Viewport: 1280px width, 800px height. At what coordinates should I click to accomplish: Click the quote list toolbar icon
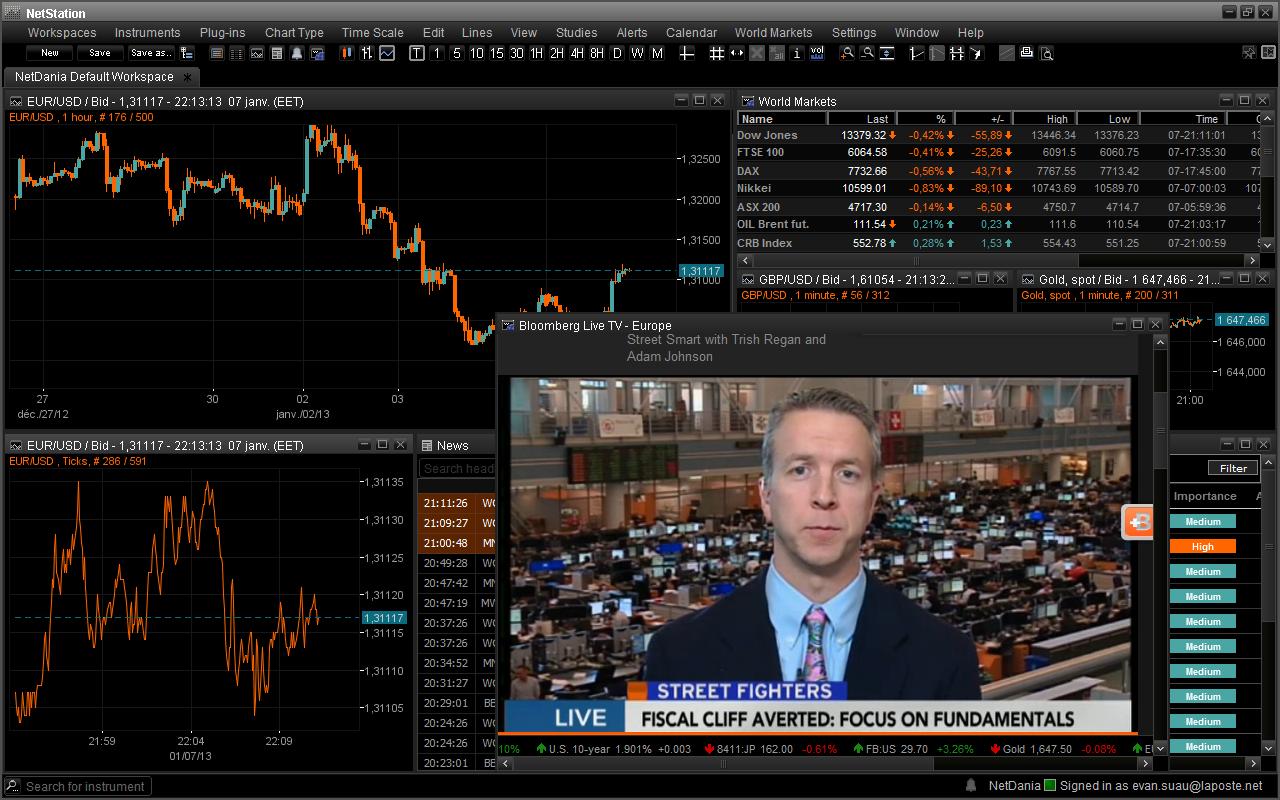[x=217, y=53]
